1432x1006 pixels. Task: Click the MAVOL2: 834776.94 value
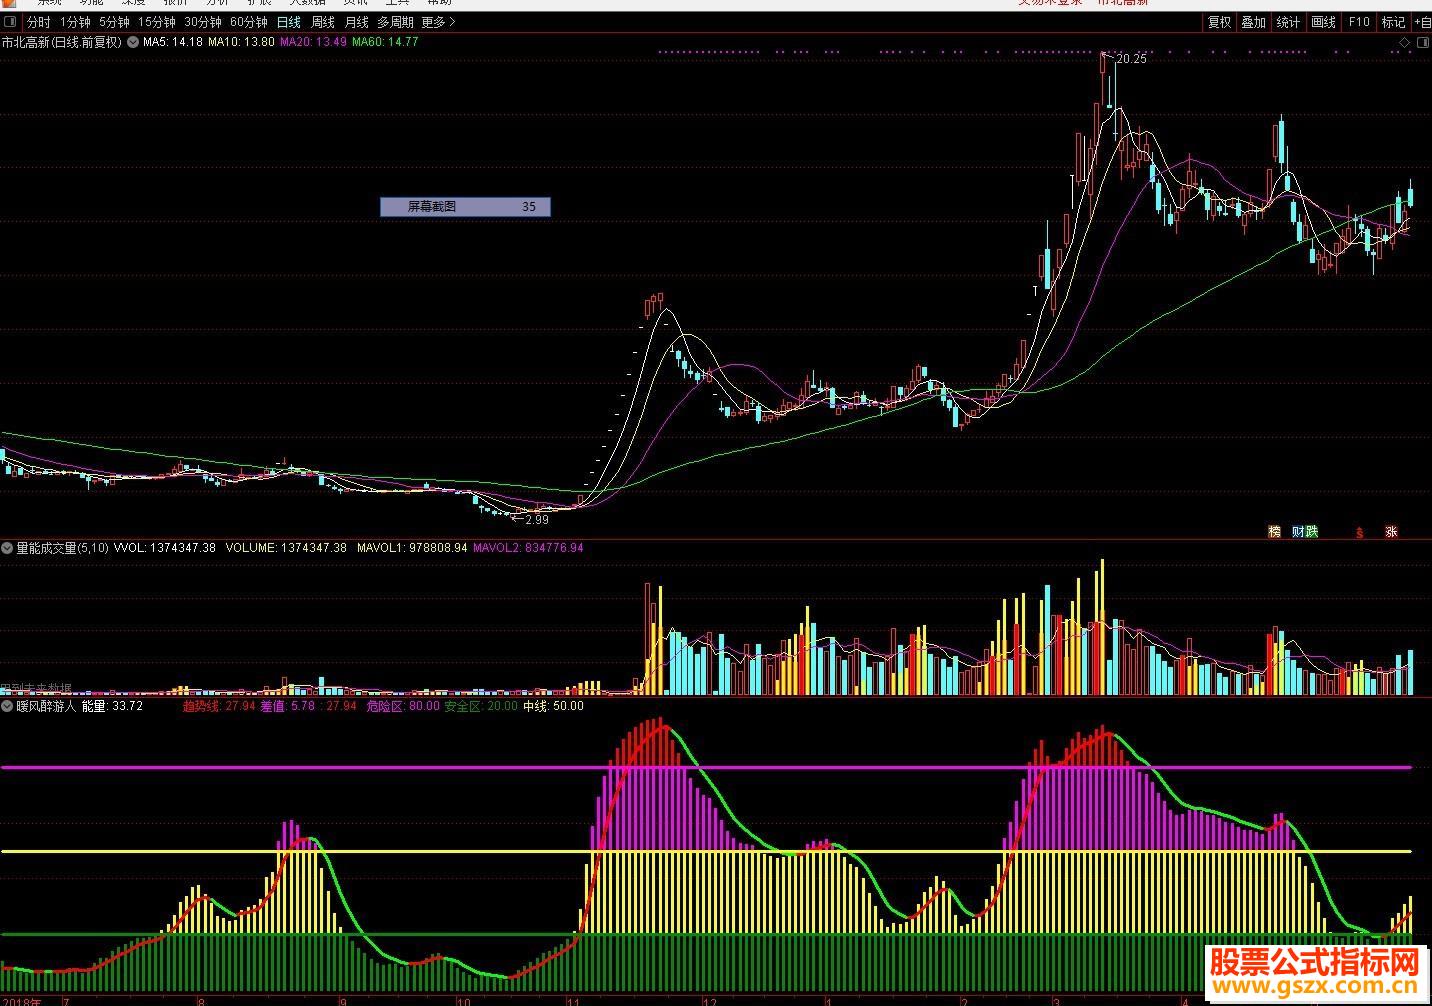tap(528, 548)
